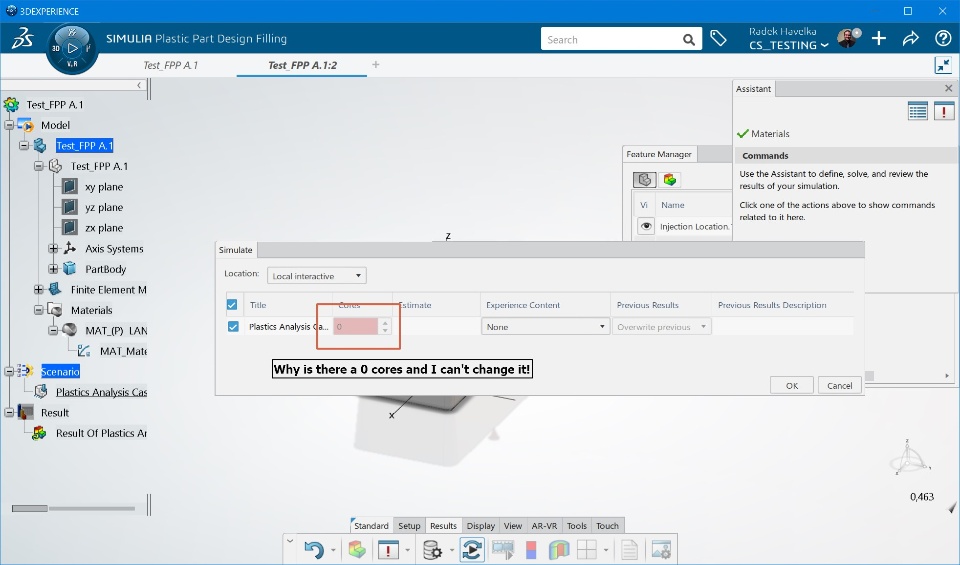Select Plastics Analysis Cas tree link
Screen dimensions: 960x565
click(x=102, y=392)
